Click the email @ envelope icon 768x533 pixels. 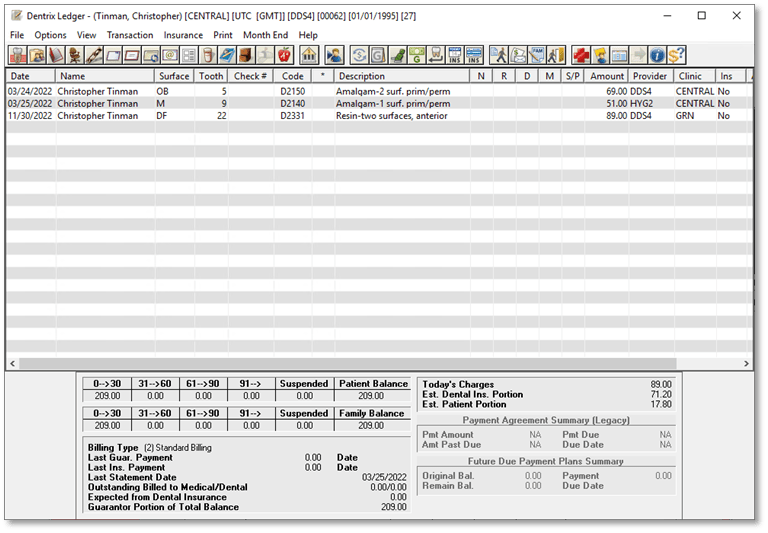pyautogui.click(x=170, y=55)
